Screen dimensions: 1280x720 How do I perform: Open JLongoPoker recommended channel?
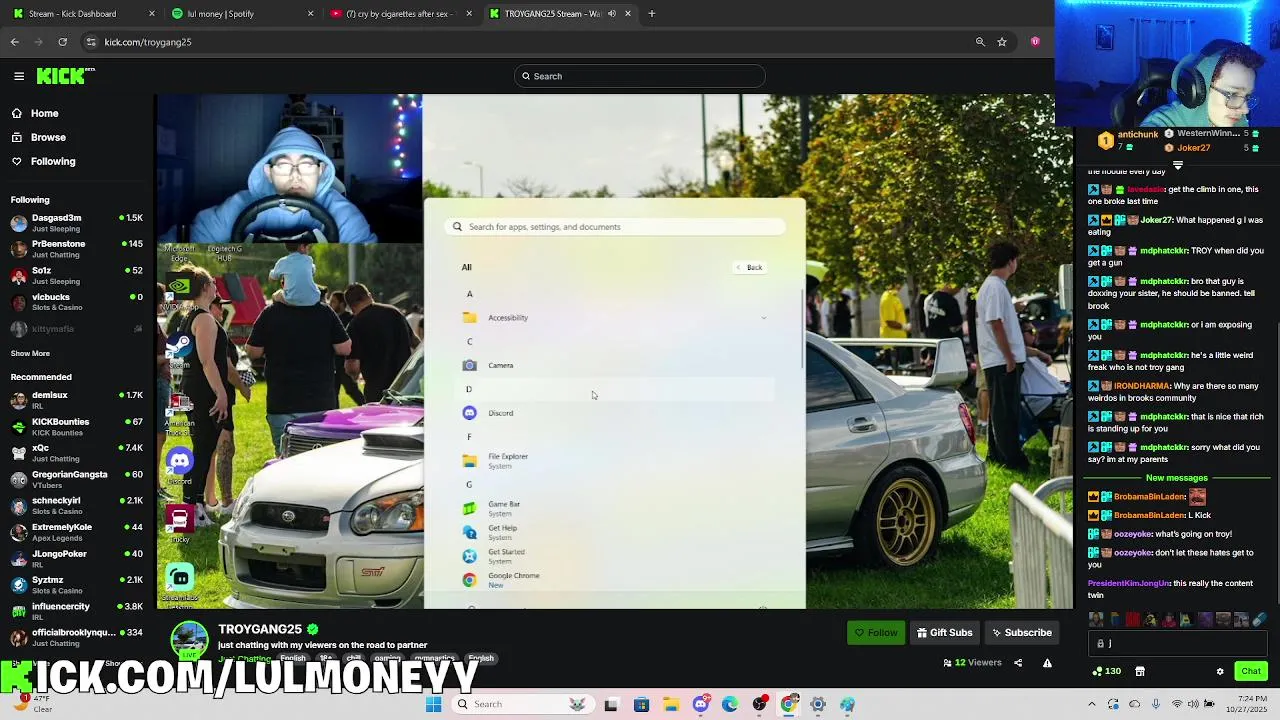[x=76, y=558]
